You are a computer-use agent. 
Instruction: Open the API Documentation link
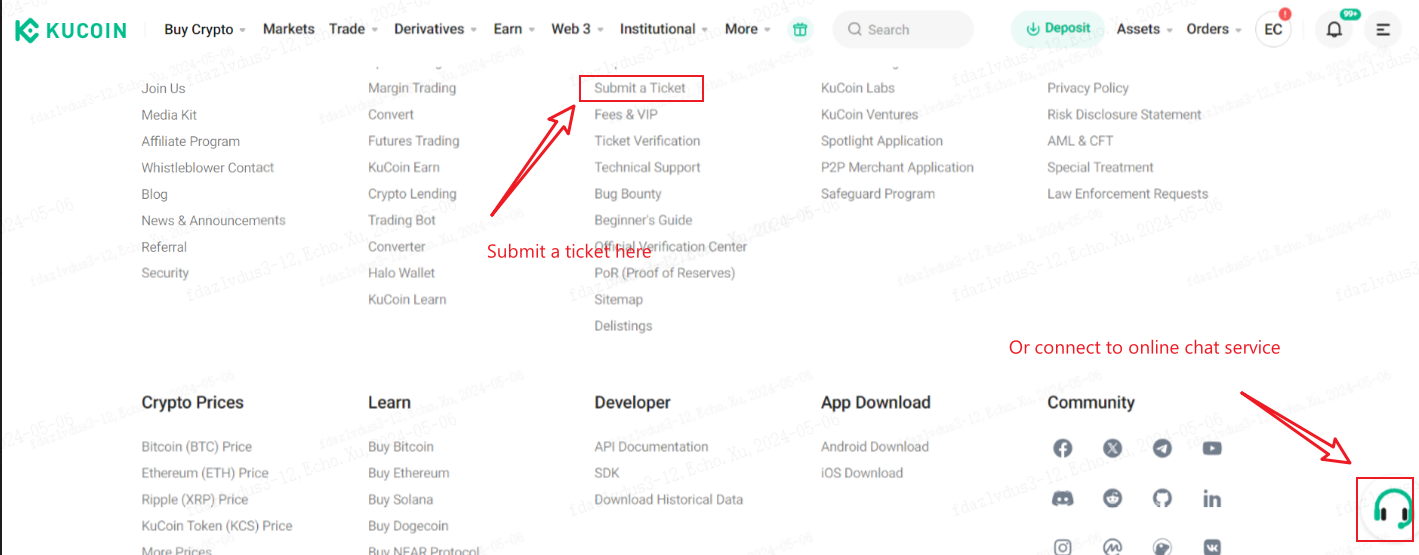[651, 447]
